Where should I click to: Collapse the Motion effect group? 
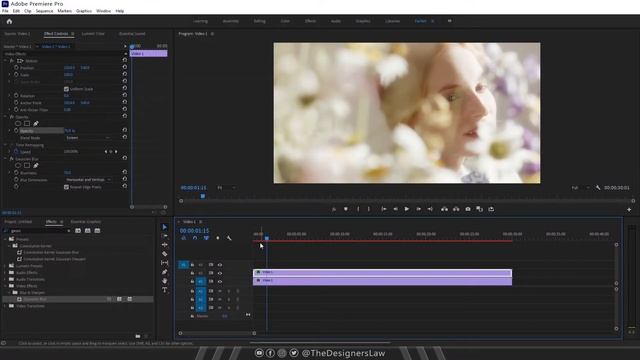[6, 61]
